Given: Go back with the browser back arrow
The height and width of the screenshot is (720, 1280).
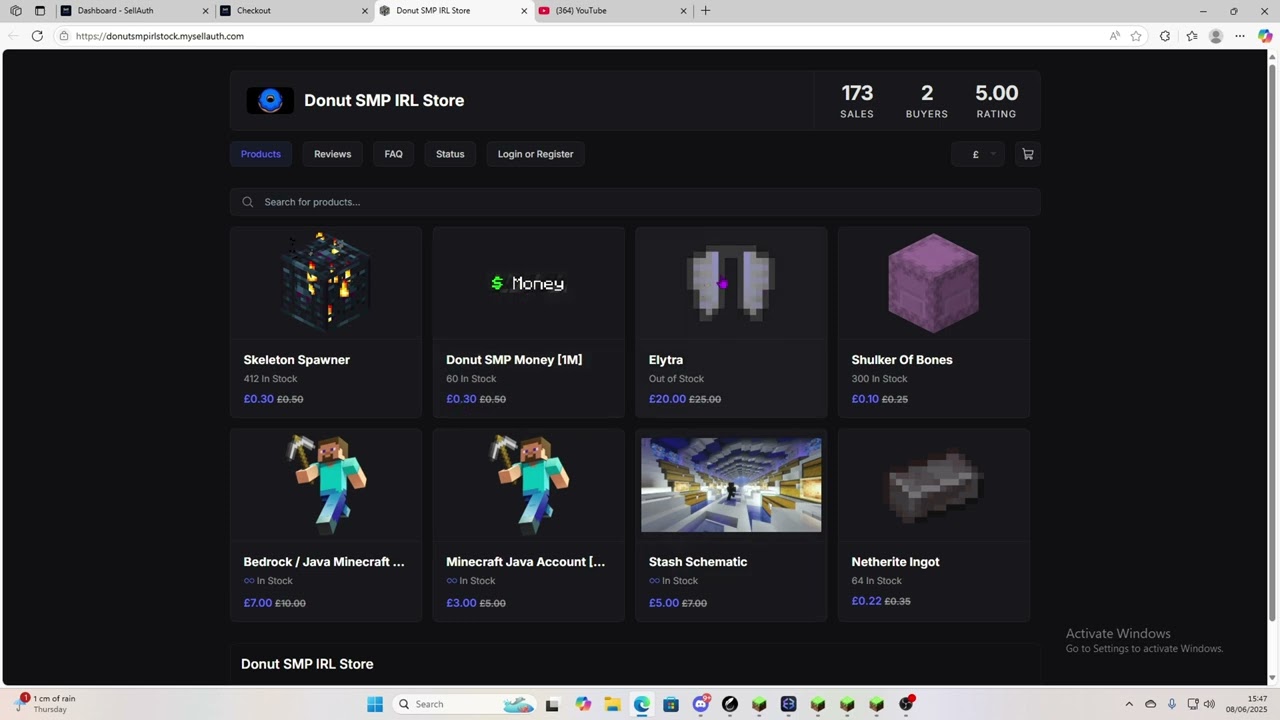Looking at the screenshot, I should pos(13,36).
